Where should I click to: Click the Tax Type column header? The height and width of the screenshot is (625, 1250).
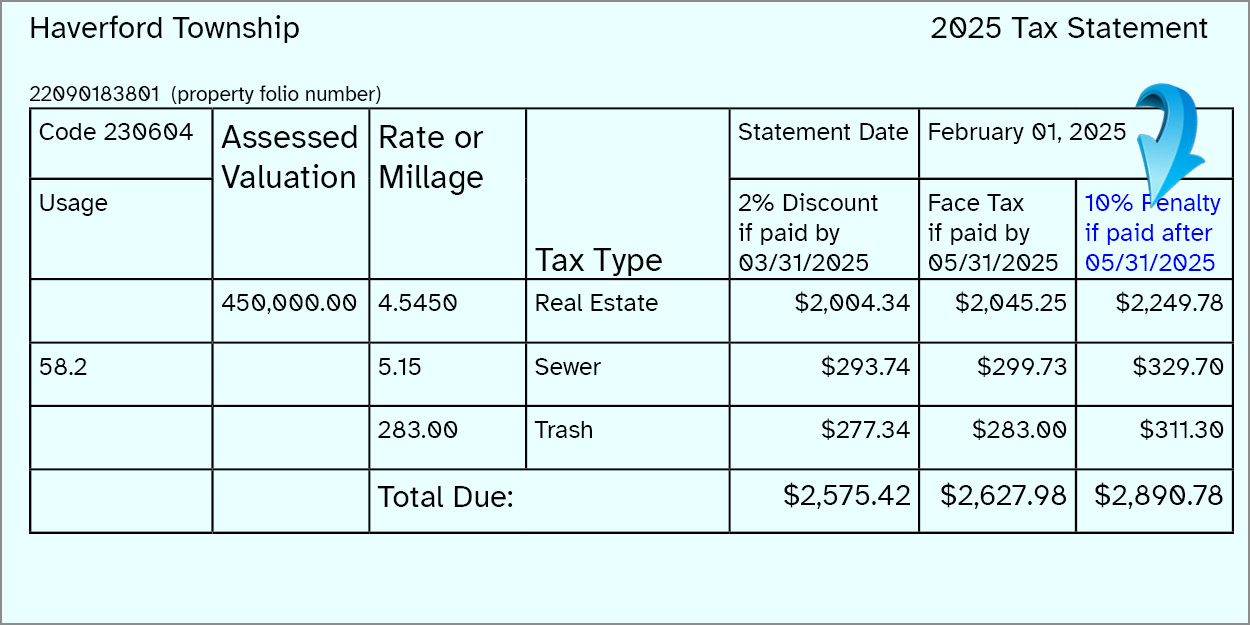[x=598, y=260]
